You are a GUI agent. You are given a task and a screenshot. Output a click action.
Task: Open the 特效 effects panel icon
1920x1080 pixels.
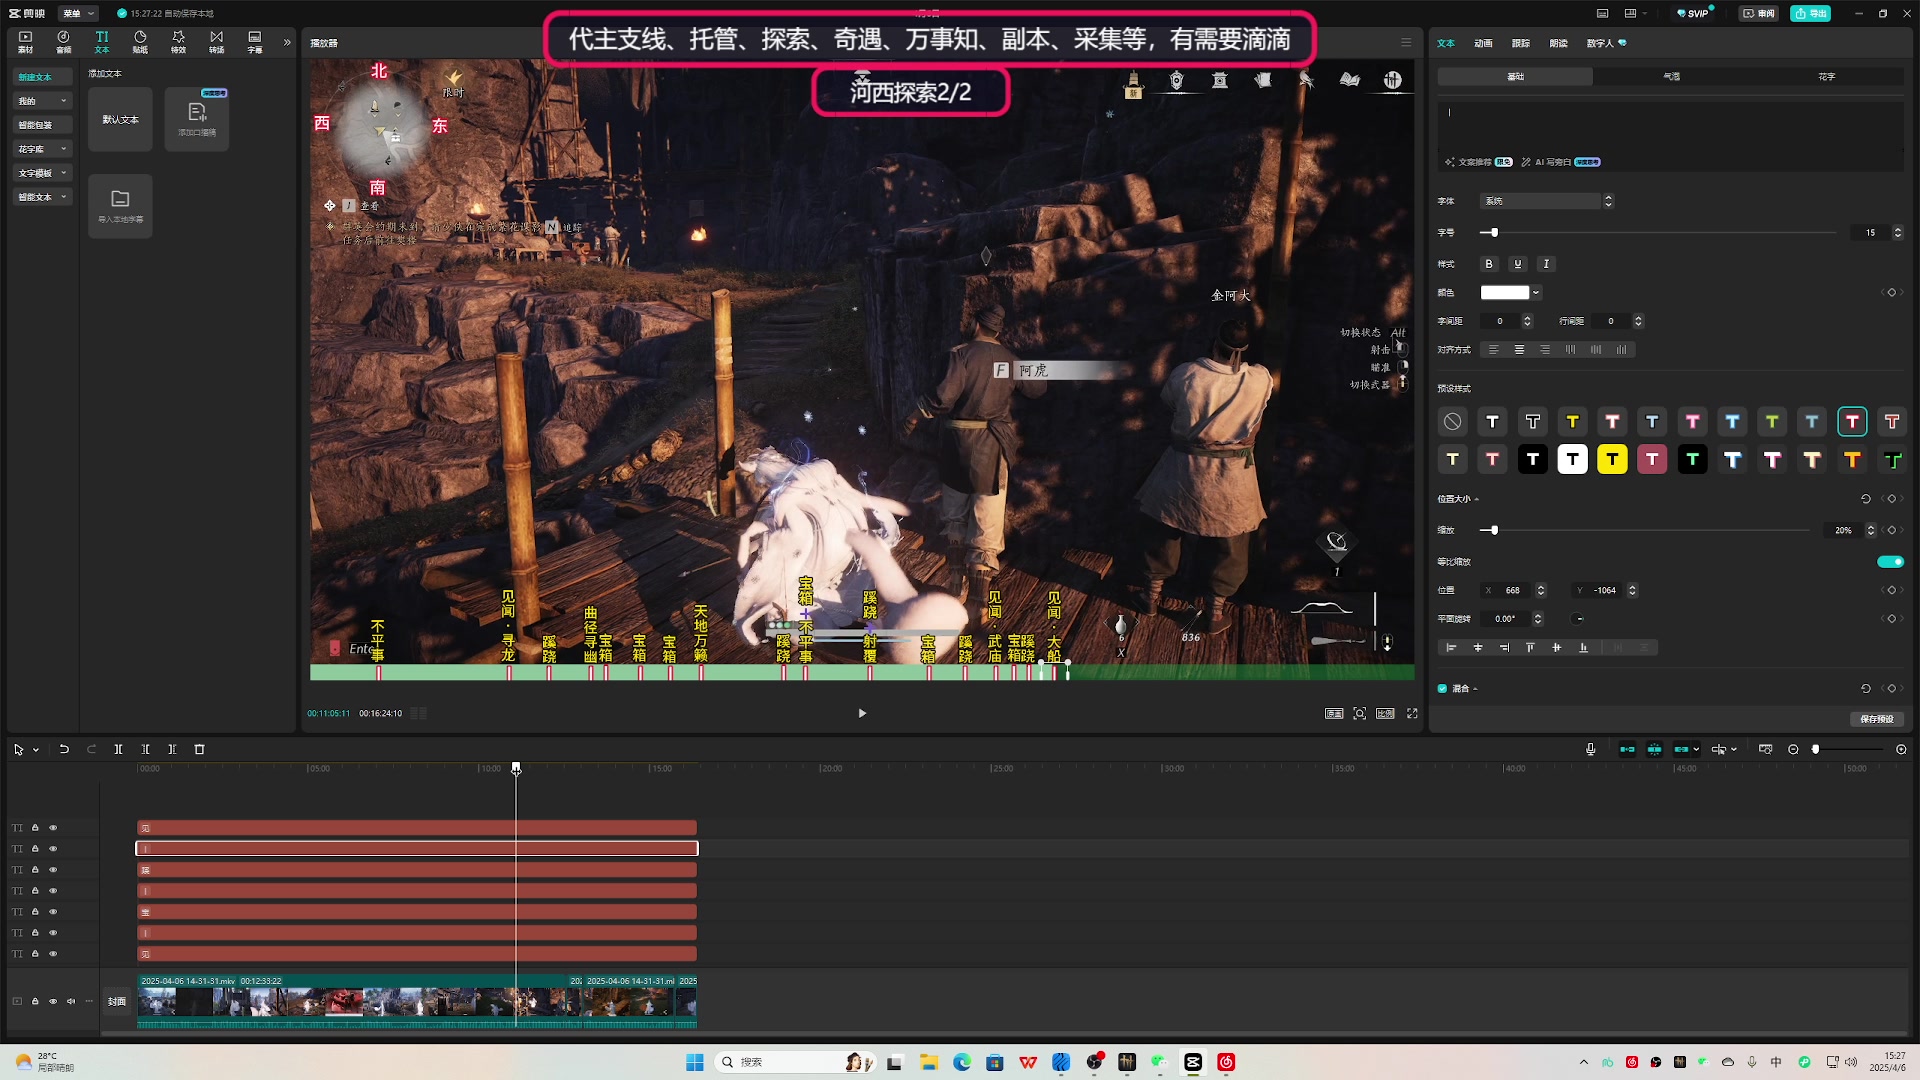[x=178, y=41]
